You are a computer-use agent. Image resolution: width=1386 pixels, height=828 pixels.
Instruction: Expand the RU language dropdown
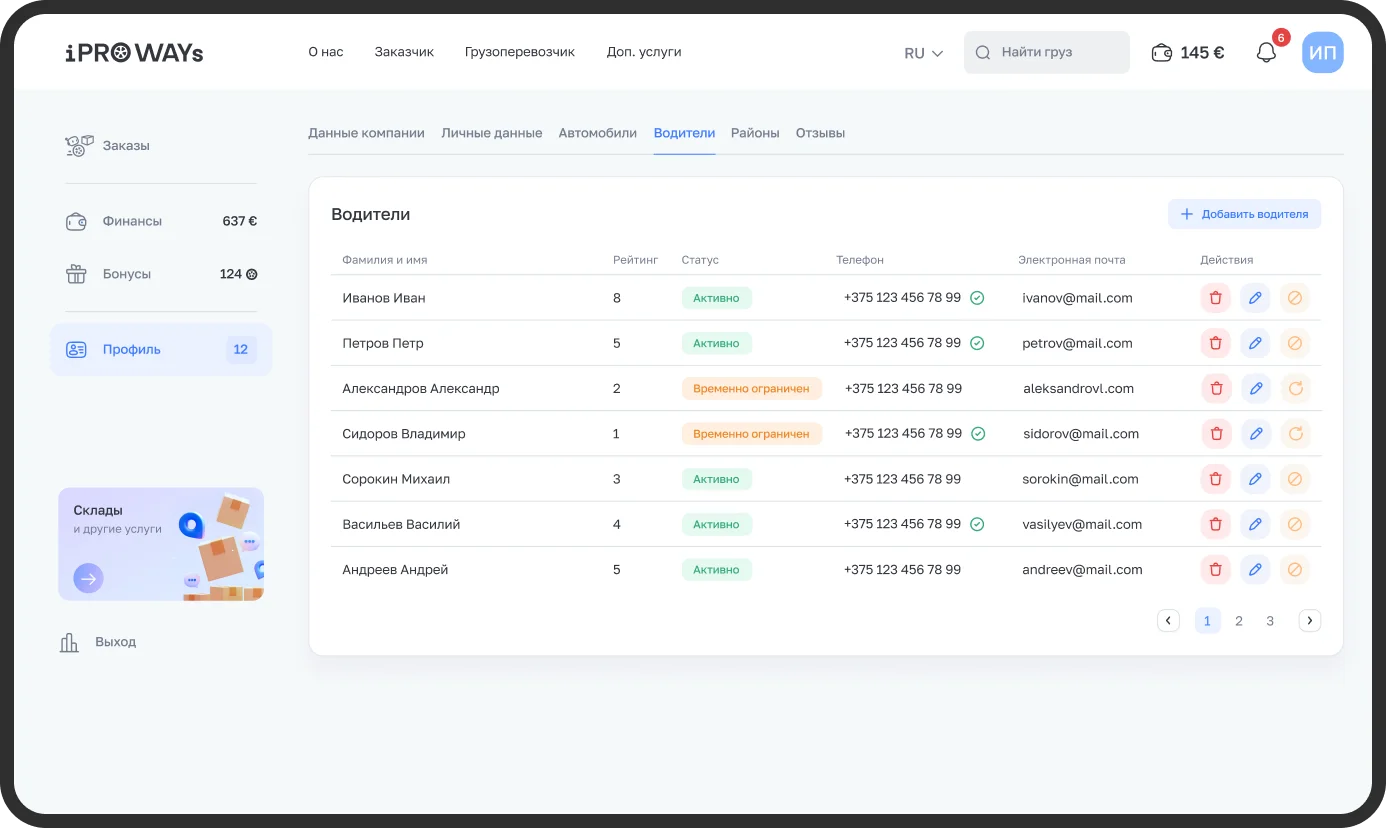tap(923, 53)
